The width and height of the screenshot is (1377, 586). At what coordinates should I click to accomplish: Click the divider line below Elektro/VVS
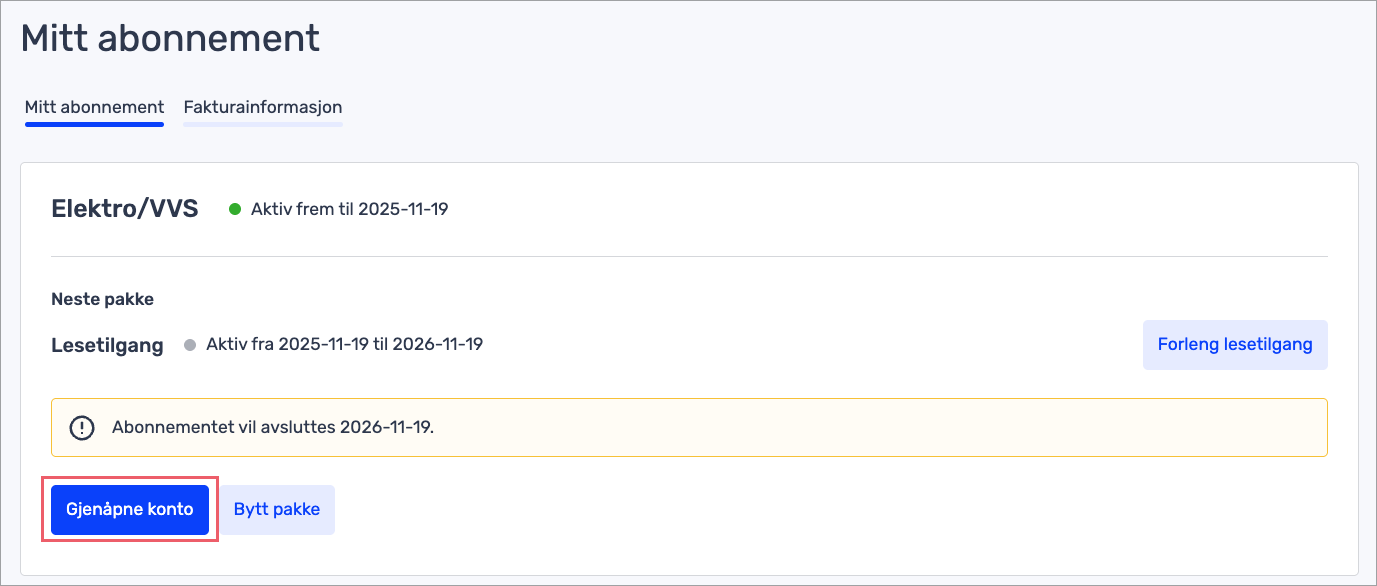click(x=689, y=256)
